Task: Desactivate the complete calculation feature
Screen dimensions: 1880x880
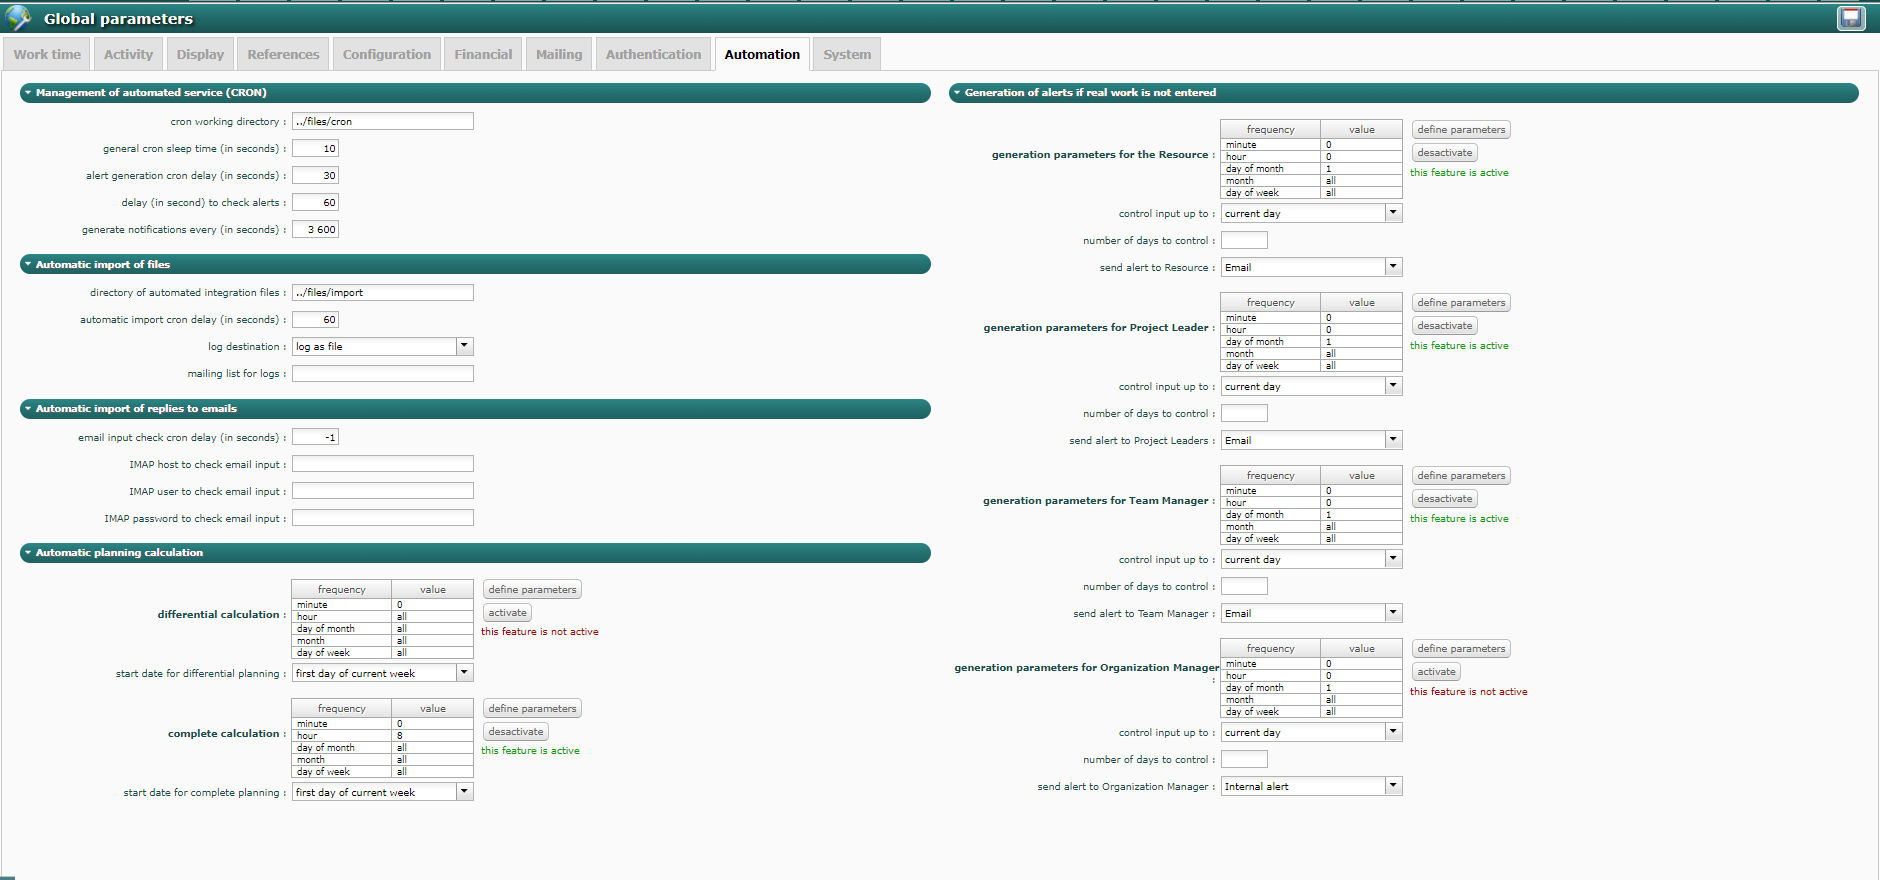Action: tap(516, 732)
